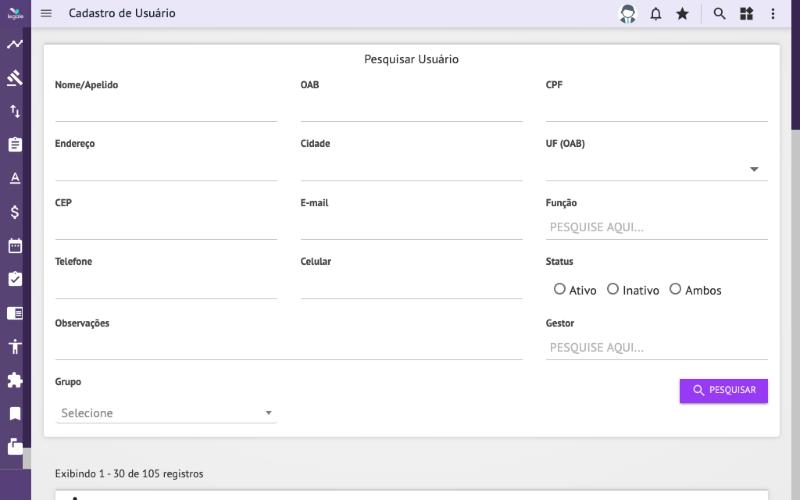Click the Função search field

click(x=656, y=227)
